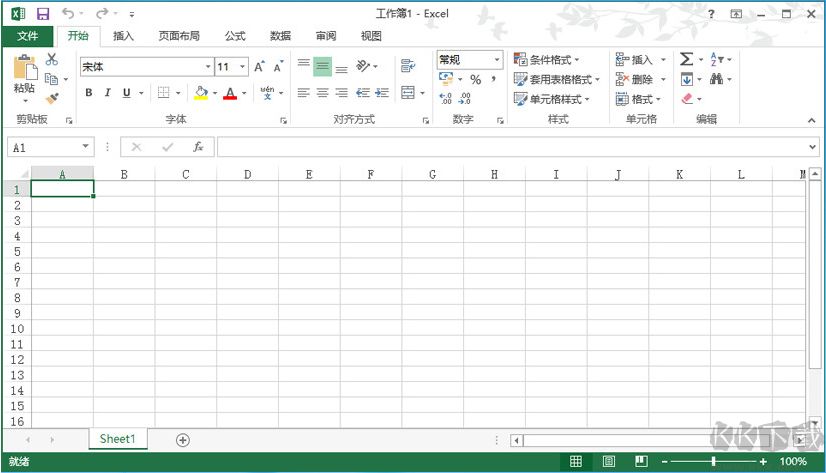Image resolution: width=826 pixels, height=473 pixels.
Task: Select the Sheet1 tab
Action: [x=117, y=439]
